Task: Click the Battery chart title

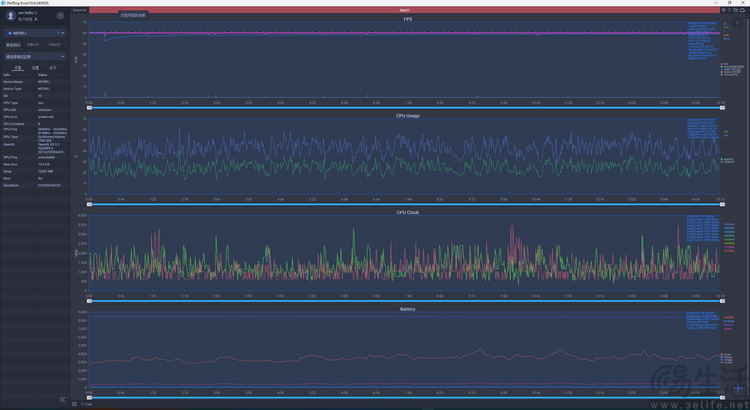Action: pyautogui.click(x=408, y=309)
